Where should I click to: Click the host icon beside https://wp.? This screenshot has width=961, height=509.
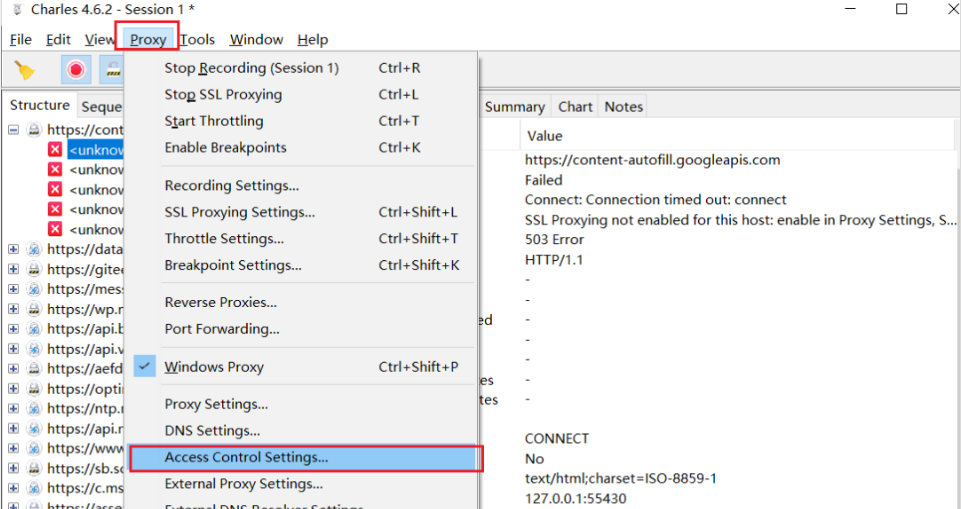(34, 309)
